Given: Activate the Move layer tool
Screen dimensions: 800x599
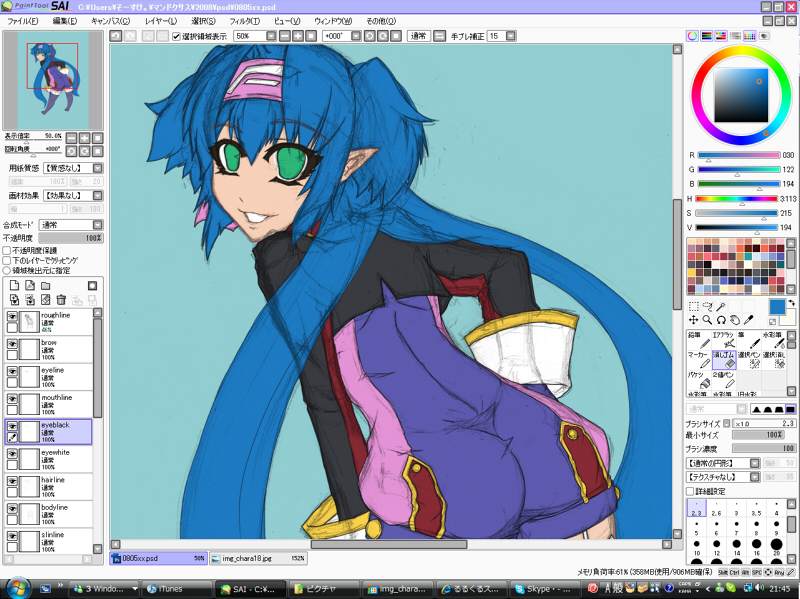Looking at the screenshot, I should (693, 320).
